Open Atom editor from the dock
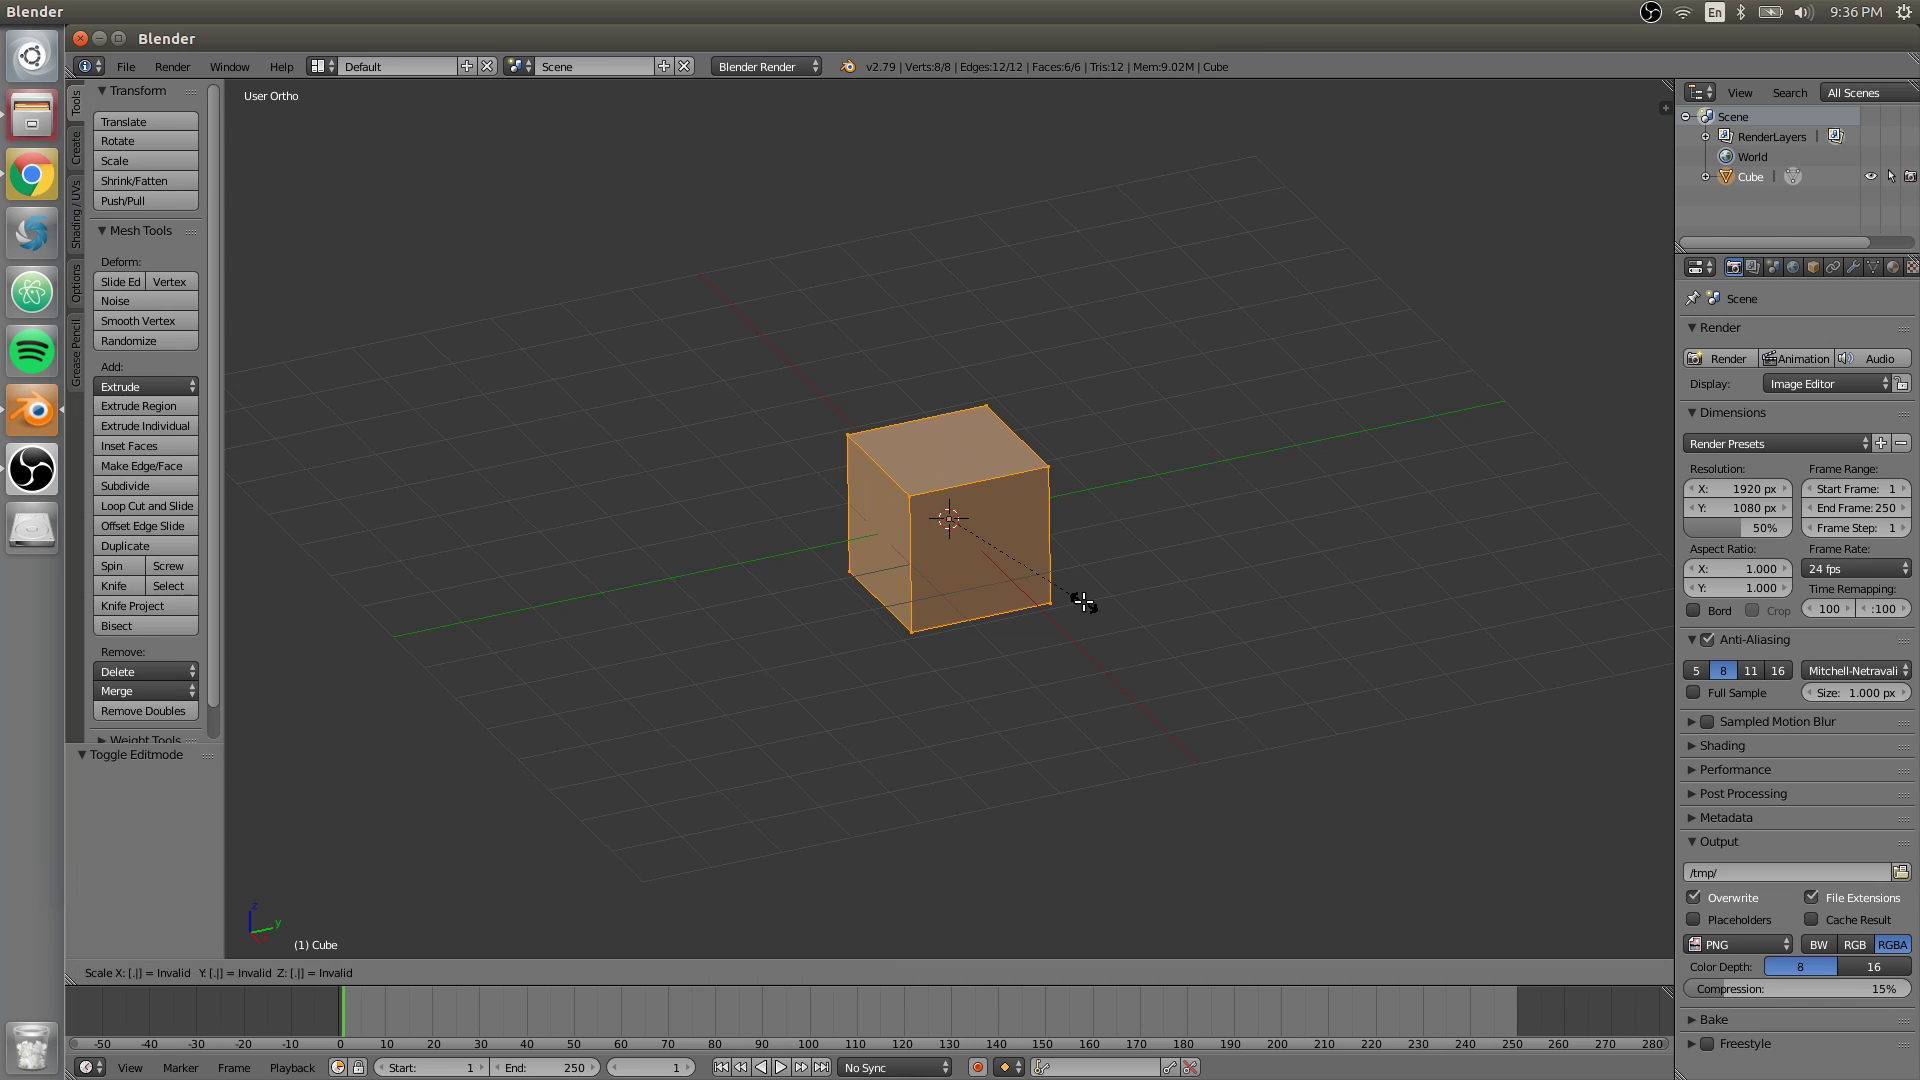This screenshot has width=1920, height=1080. coord(32,292)
